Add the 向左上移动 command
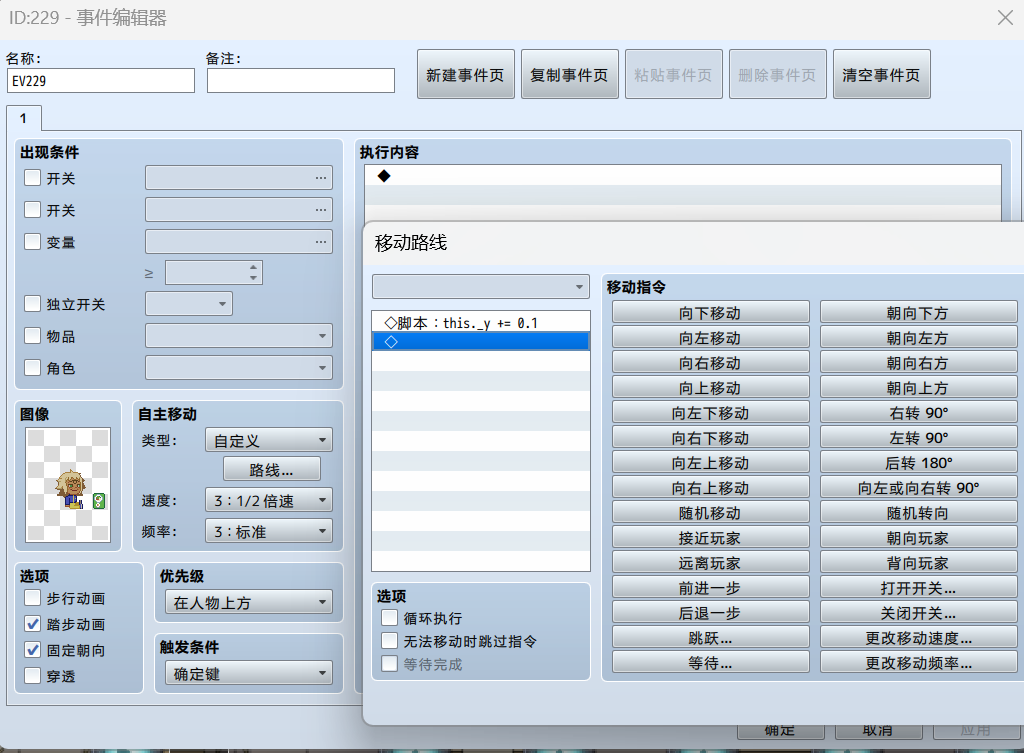This screenshot has width=1024, height=753. pyautogui.click(x=711, y=462)
